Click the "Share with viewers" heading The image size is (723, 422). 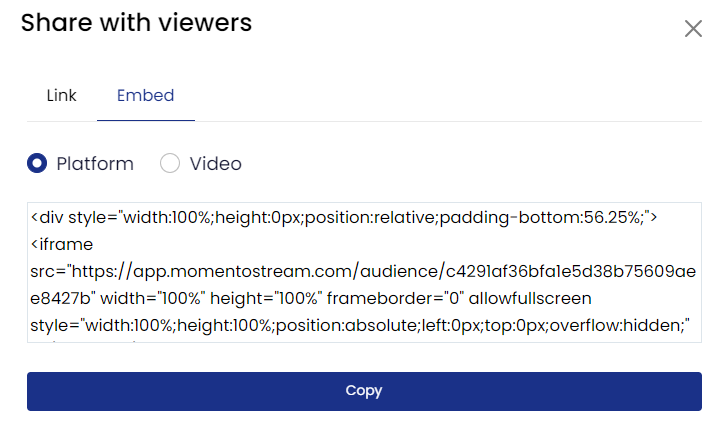[136, 22]
